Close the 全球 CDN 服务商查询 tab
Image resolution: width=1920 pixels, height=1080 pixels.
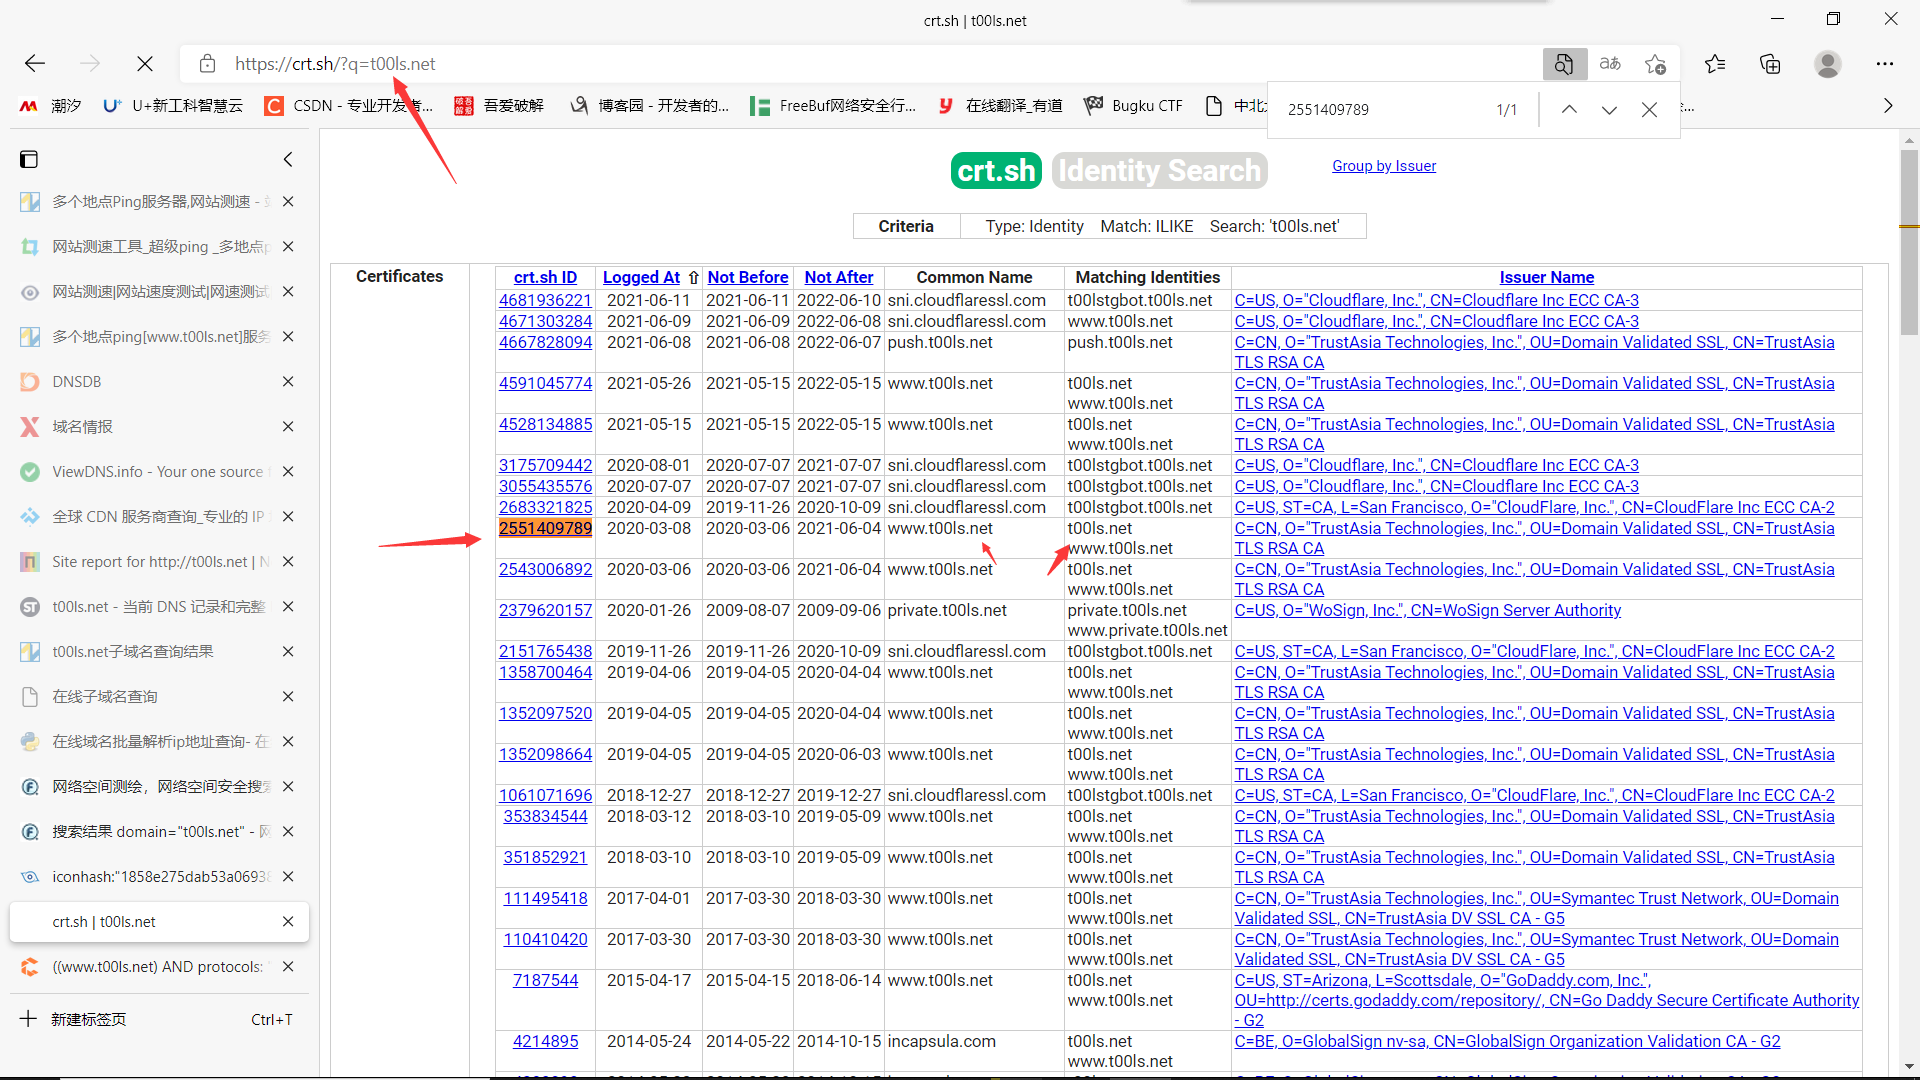coord(288,517)
